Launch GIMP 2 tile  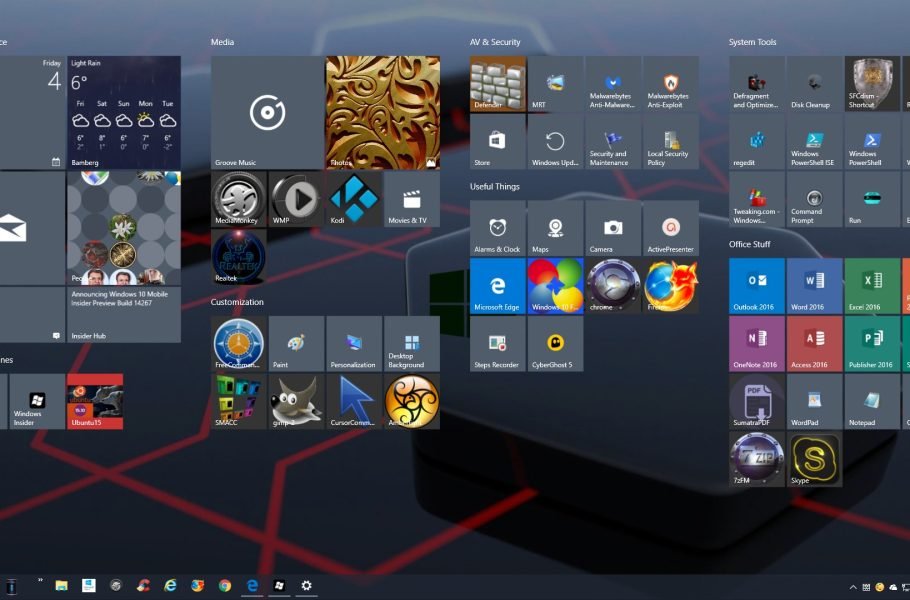coord(297,401)
